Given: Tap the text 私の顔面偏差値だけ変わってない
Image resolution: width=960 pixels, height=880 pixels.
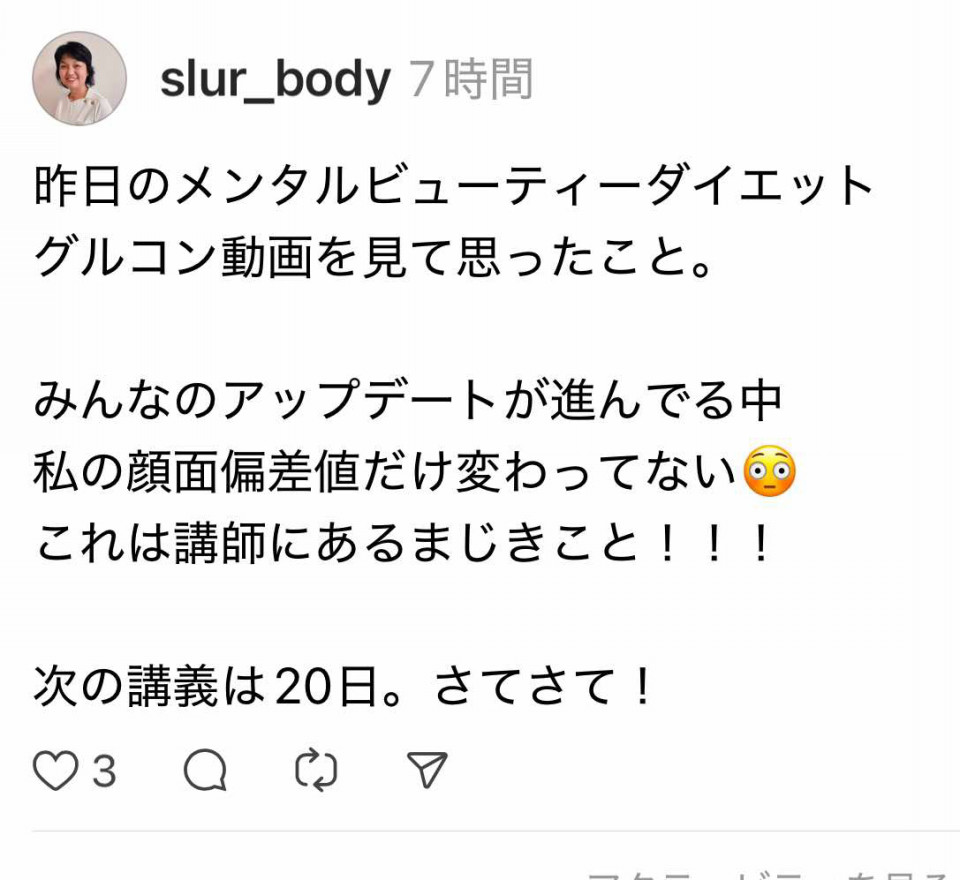Looking at the screenshot, I should [384, 472].
